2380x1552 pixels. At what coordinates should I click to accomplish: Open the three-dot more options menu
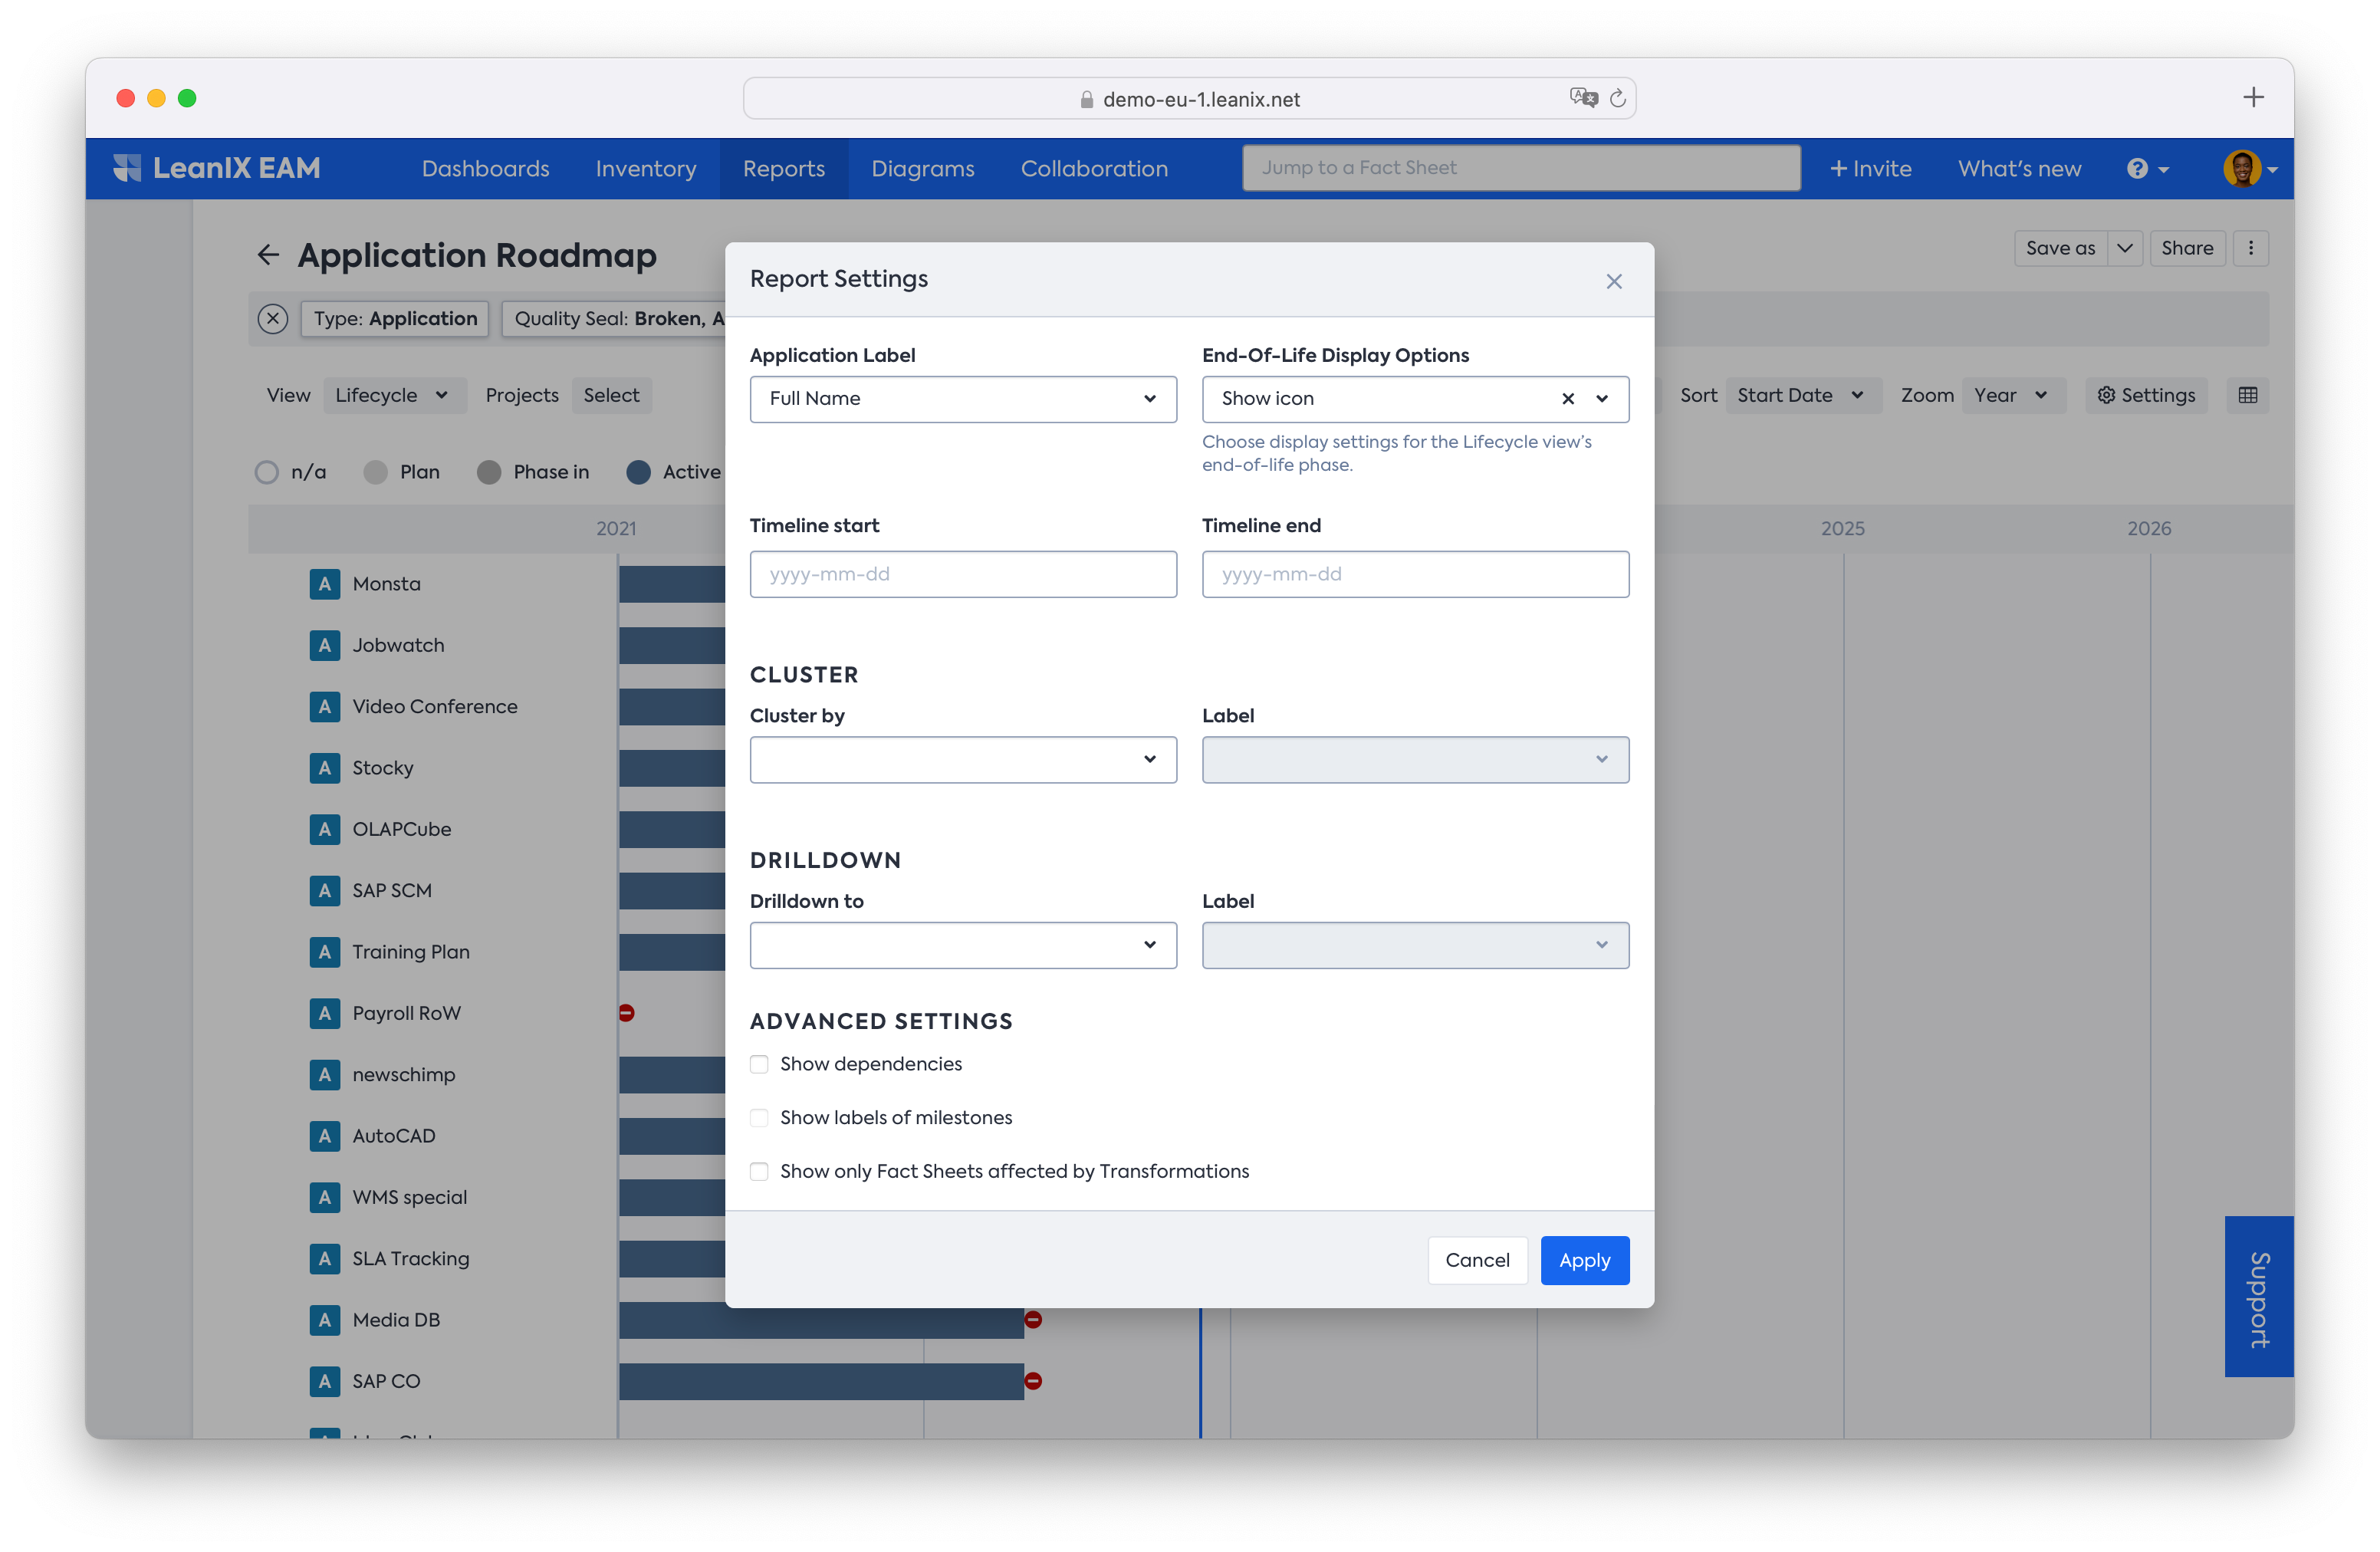(x=2250, y=248)
